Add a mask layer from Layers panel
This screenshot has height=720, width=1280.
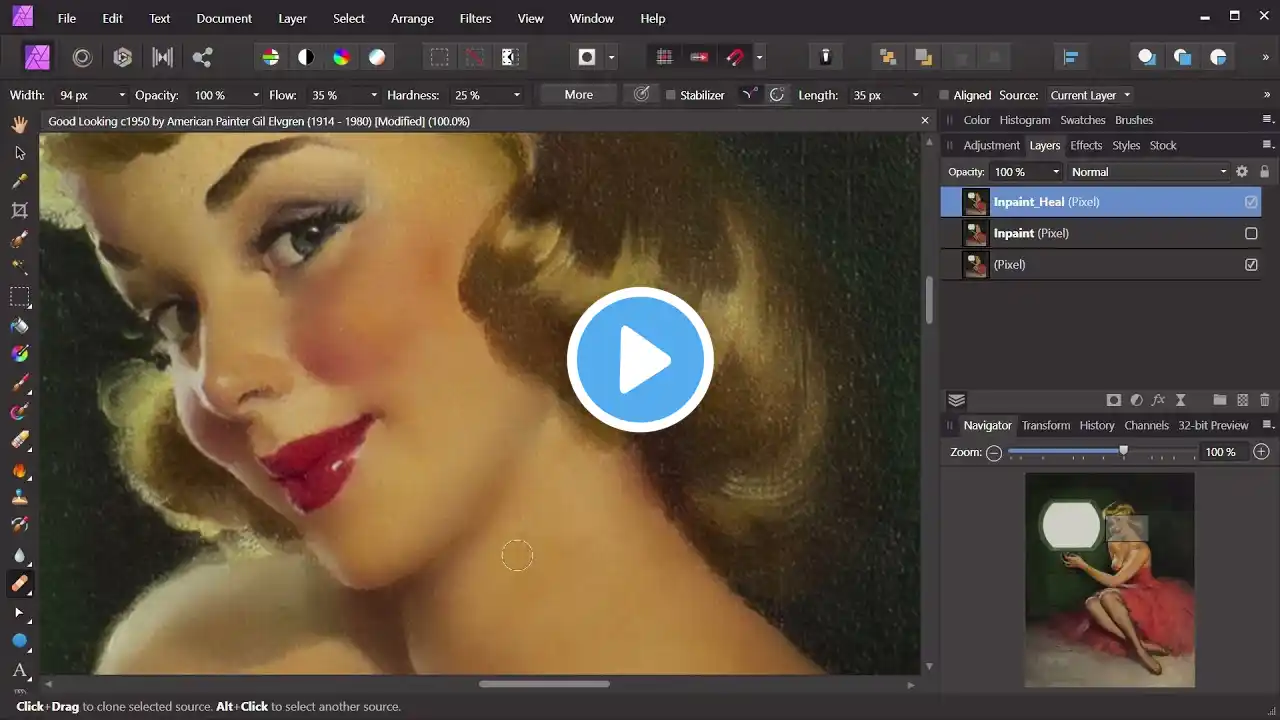[x=1113, y=400]
